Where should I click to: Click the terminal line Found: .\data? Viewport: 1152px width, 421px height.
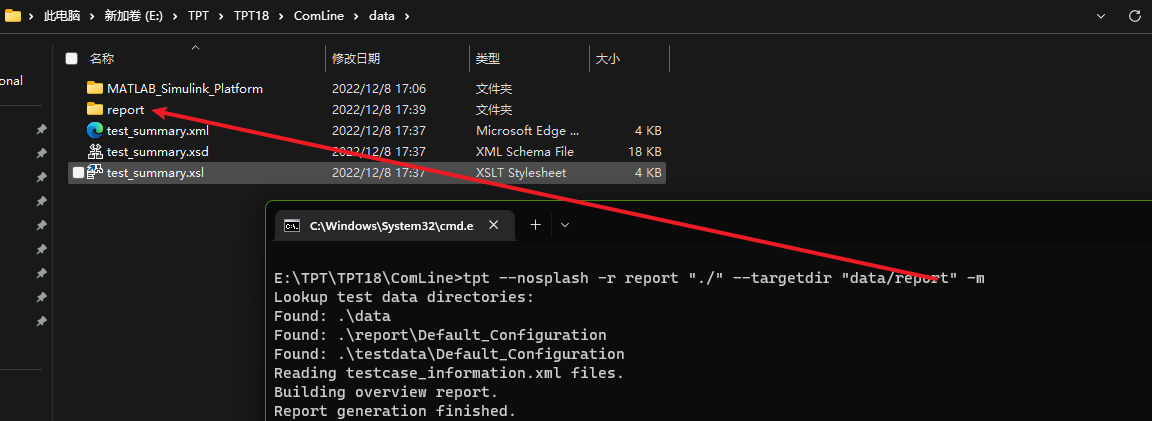click(332, 316)
